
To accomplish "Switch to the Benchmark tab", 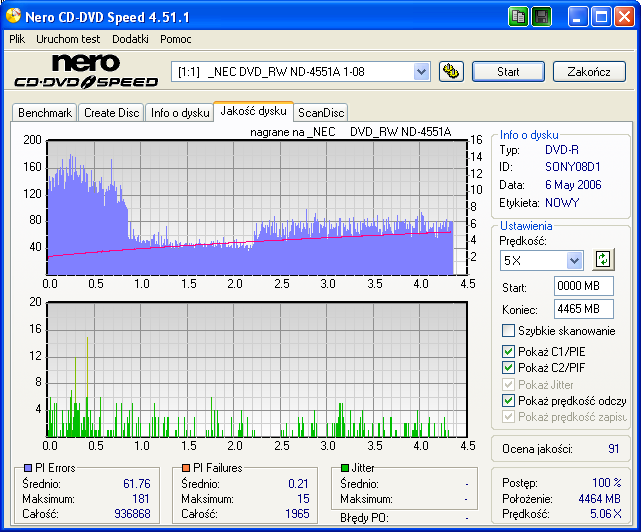I will [x=45, y=112].
